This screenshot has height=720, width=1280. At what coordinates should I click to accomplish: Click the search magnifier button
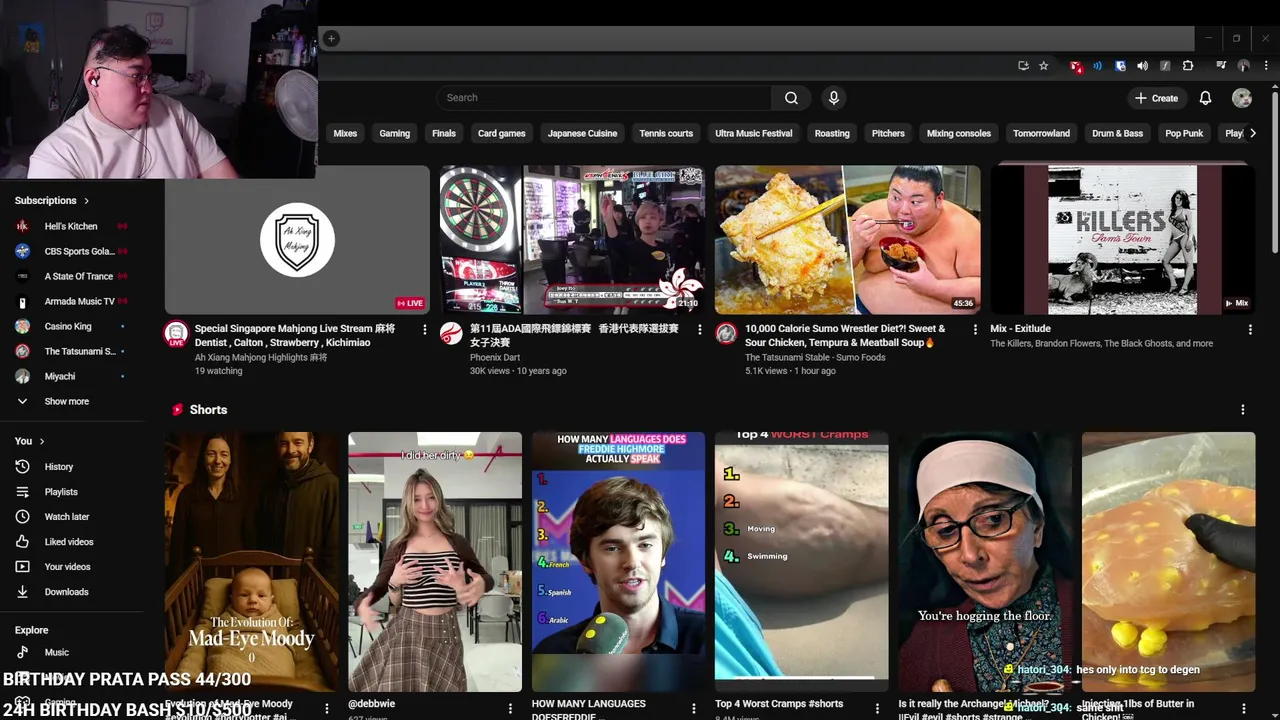(791, 98)
